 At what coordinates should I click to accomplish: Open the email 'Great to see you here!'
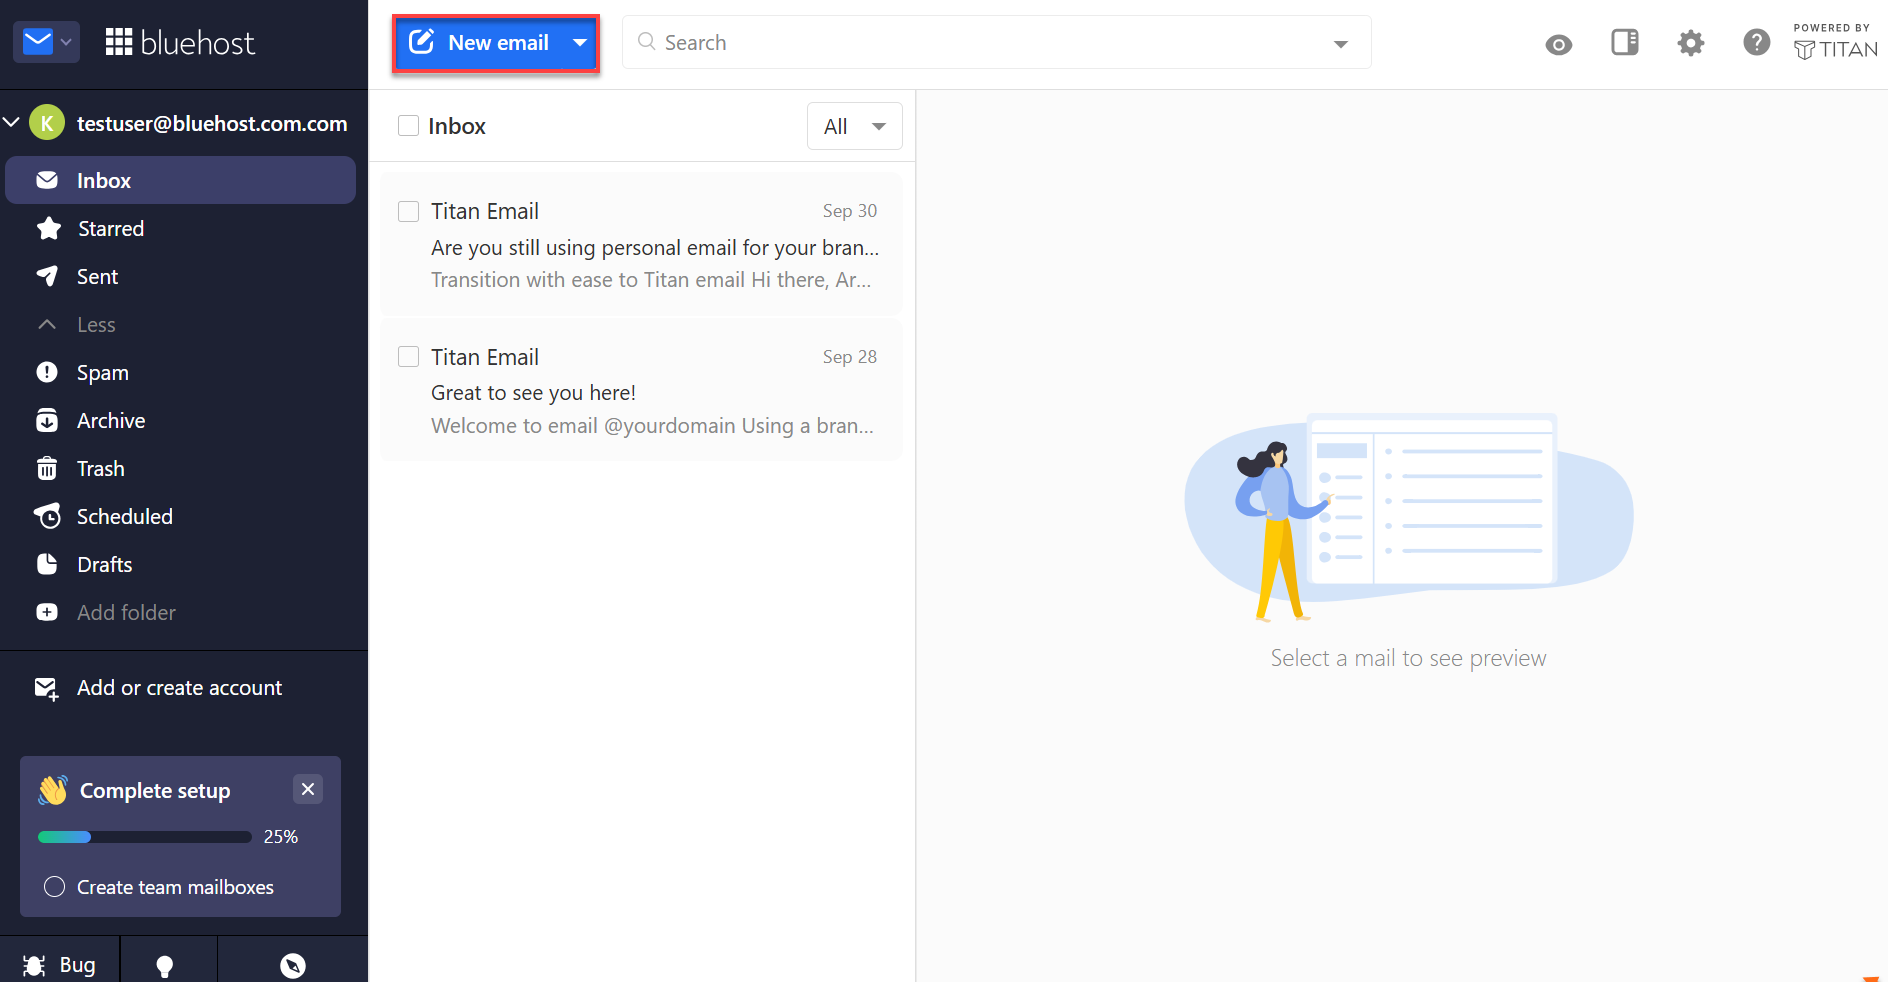click(641, 391)
